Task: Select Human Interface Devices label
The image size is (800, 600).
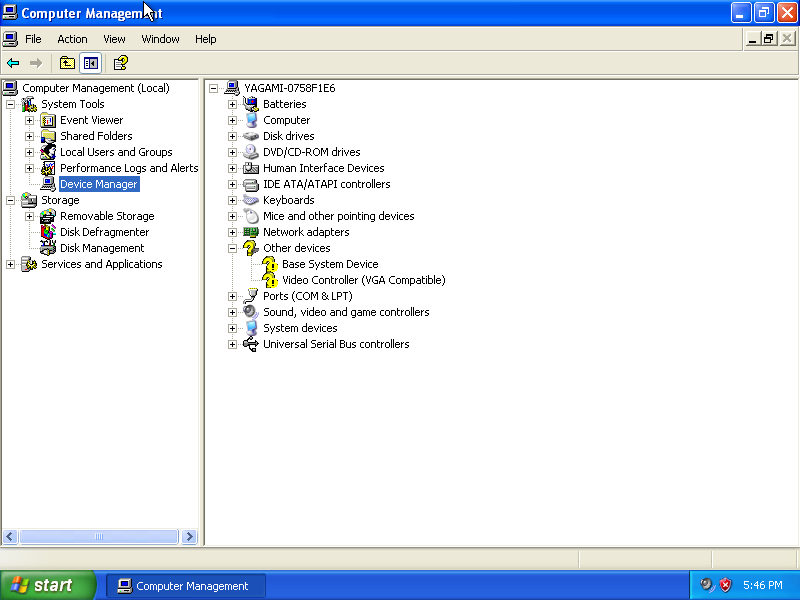Action: (323, 168)
